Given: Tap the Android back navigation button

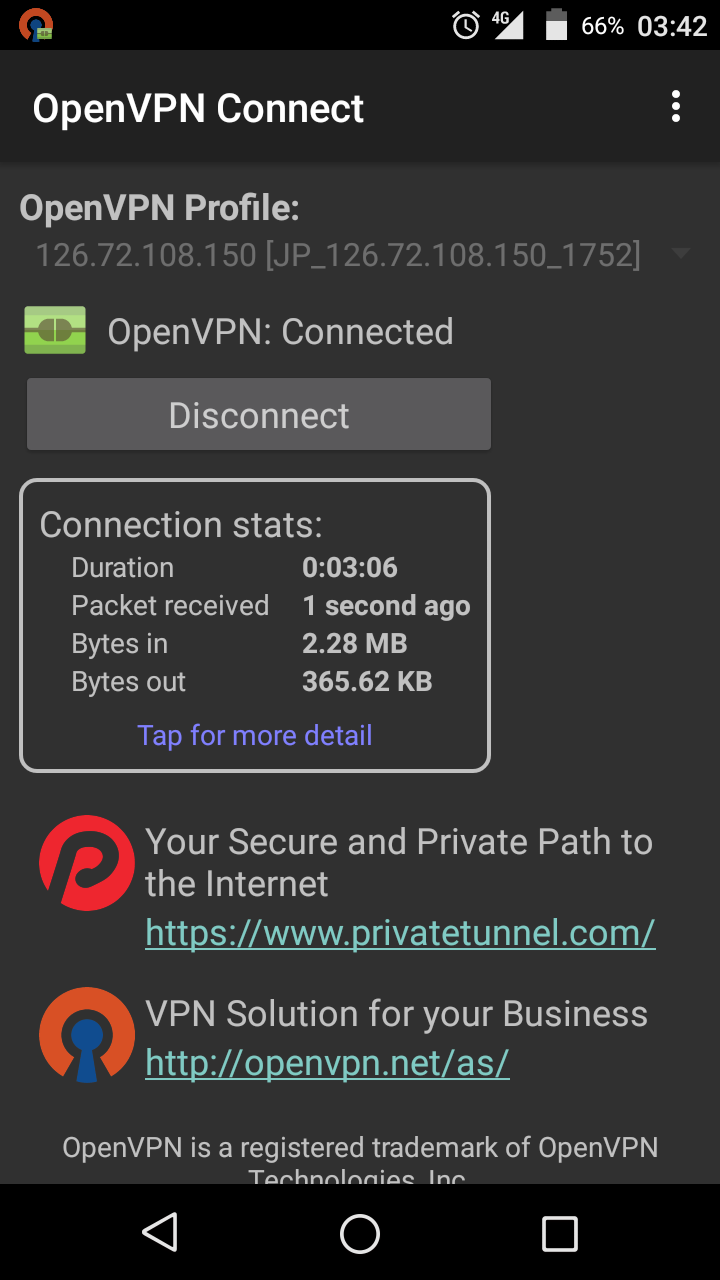Looking at the screenshot, I should click(160, 1233).
